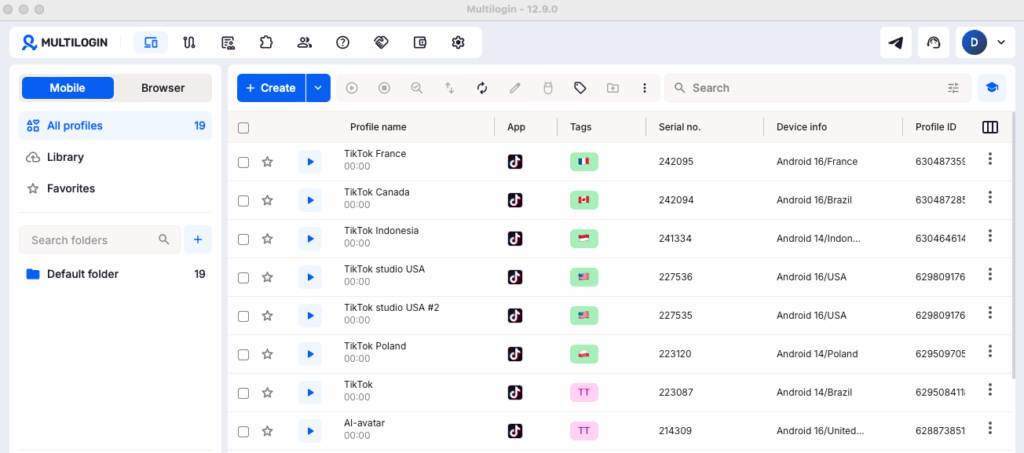Open the graduation cap tutorial icon
Screen dimensions: 1024x453
991,87
